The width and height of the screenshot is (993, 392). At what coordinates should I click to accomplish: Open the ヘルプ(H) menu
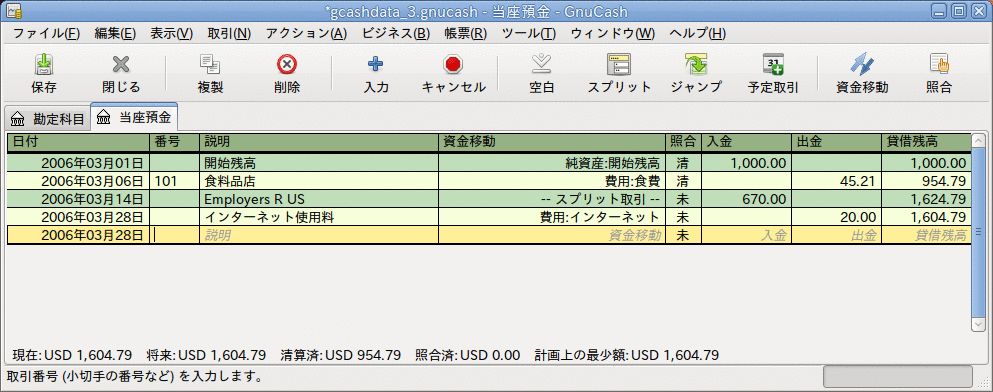click(x=697, y=34)
